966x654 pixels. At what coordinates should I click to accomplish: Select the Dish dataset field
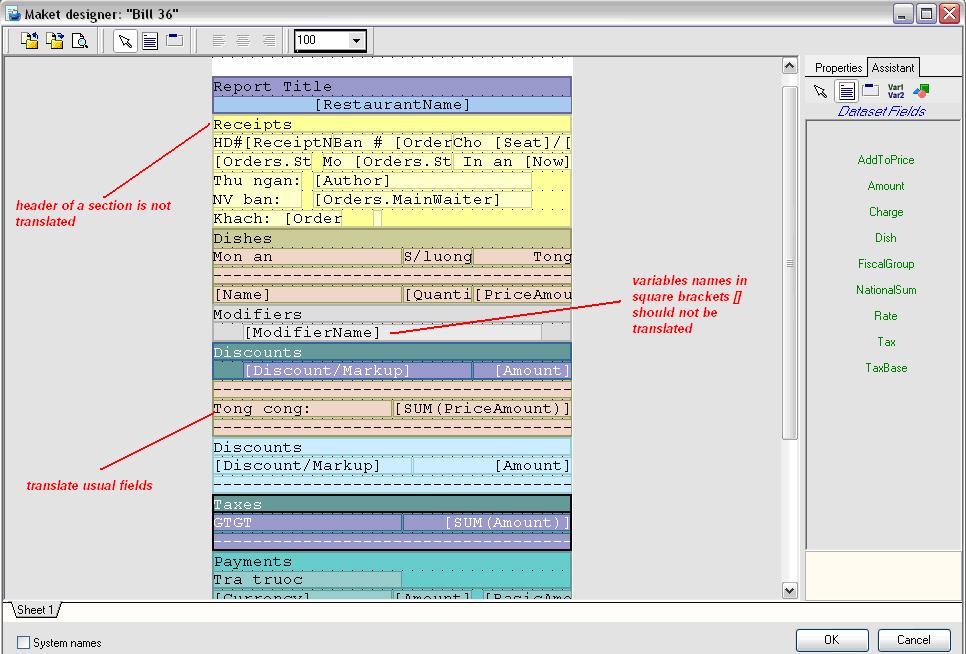click(886, 238)
